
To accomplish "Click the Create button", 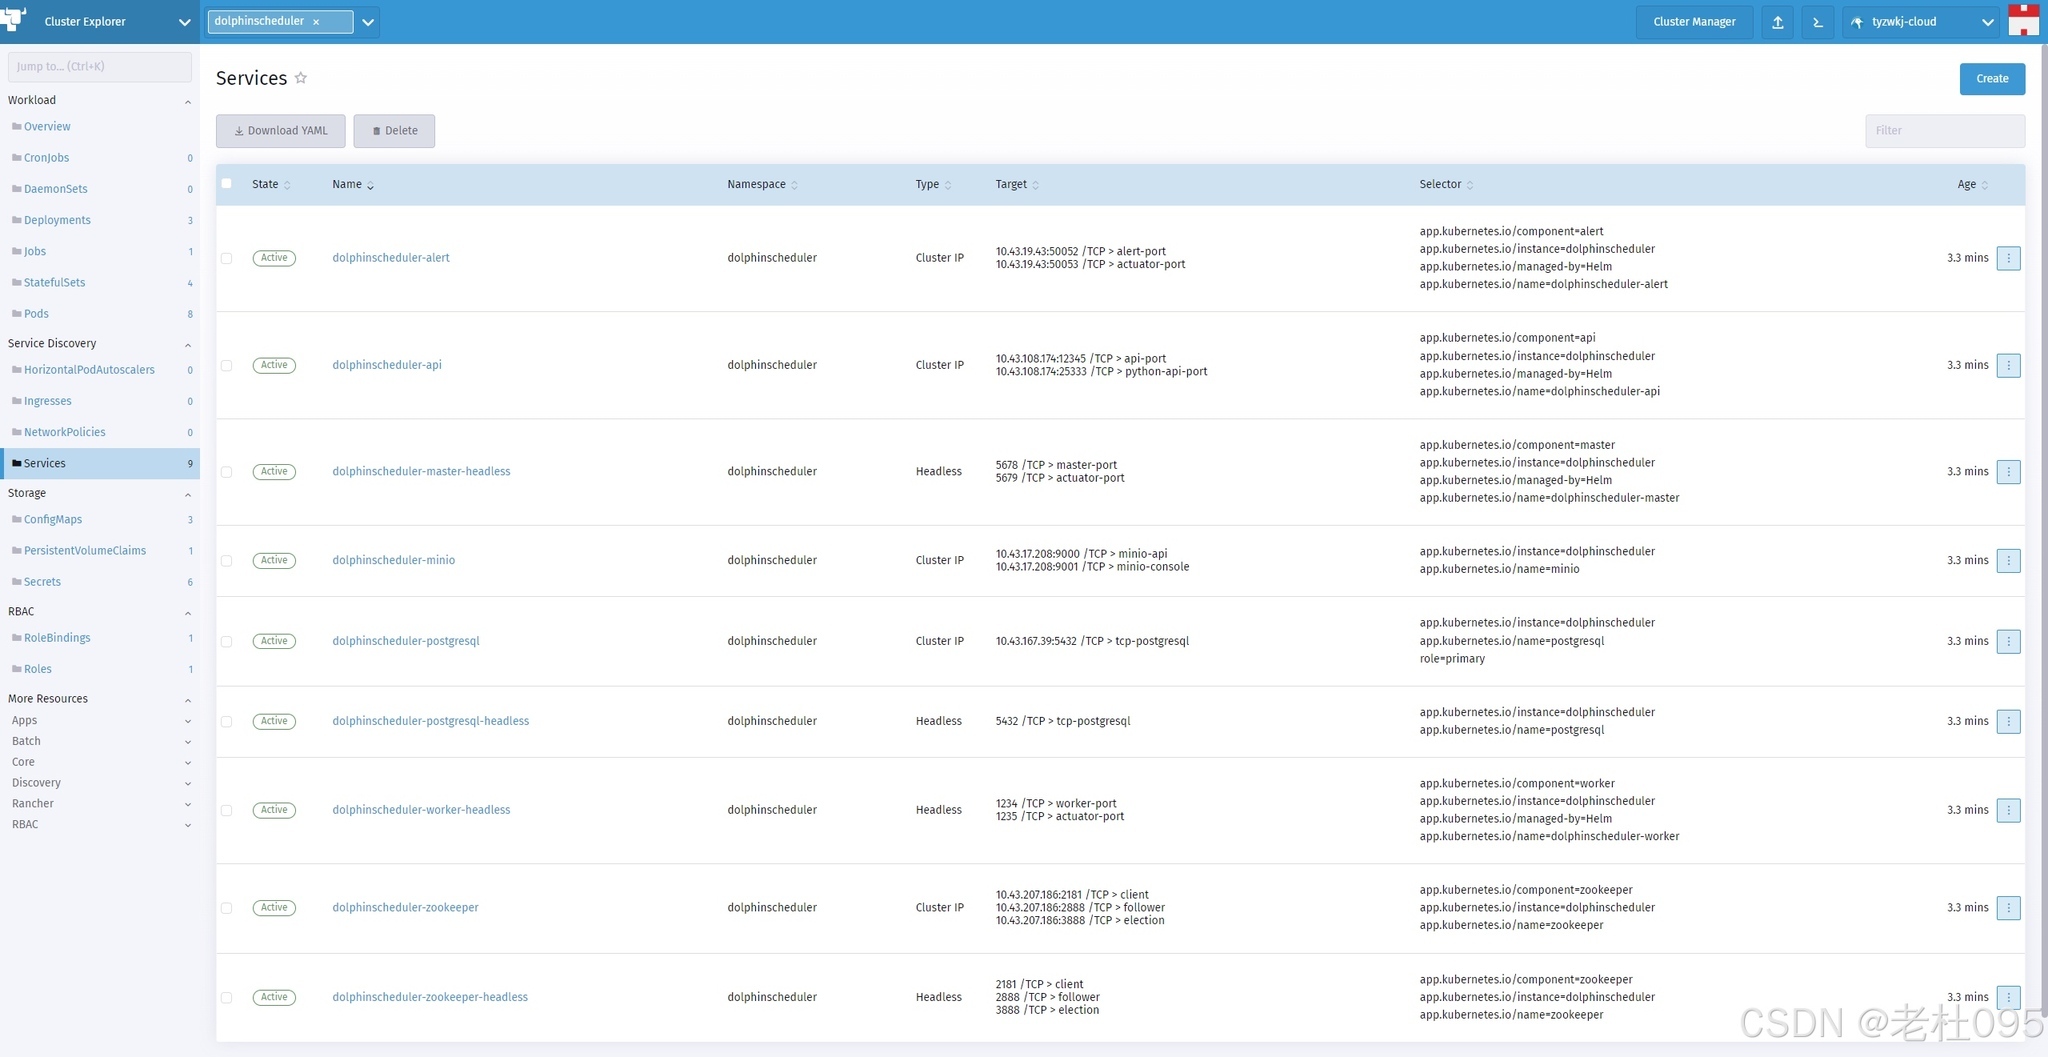I will pyautogui.click(x=1992, y=79).
